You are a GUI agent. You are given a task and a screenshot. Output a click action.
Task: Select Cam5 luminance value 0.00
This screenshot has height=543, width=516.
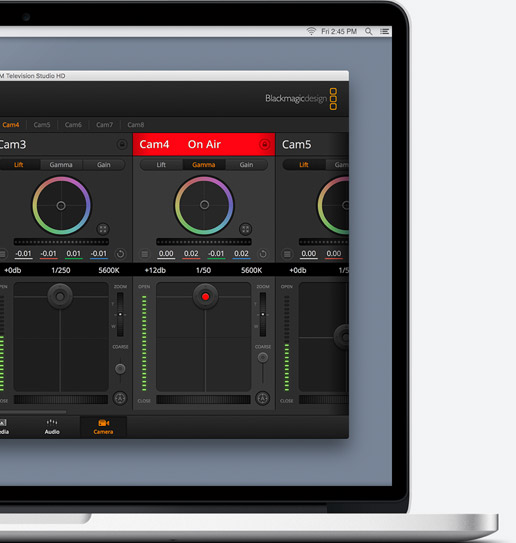pos(309,254)
